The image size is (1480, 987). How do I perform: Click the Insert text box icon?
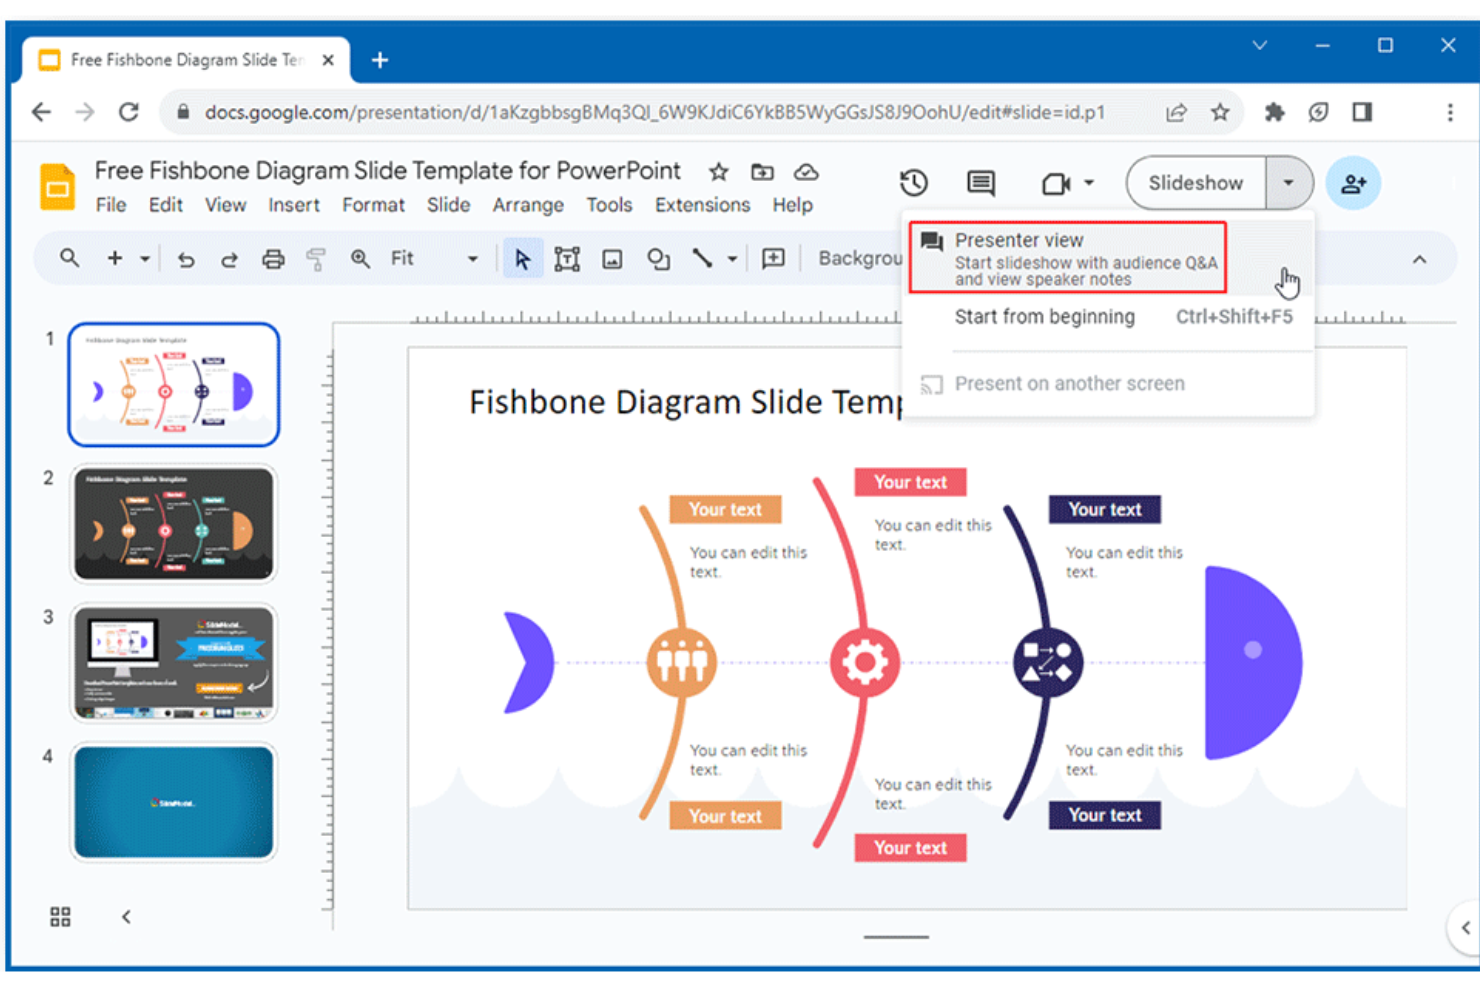(567, 258)
